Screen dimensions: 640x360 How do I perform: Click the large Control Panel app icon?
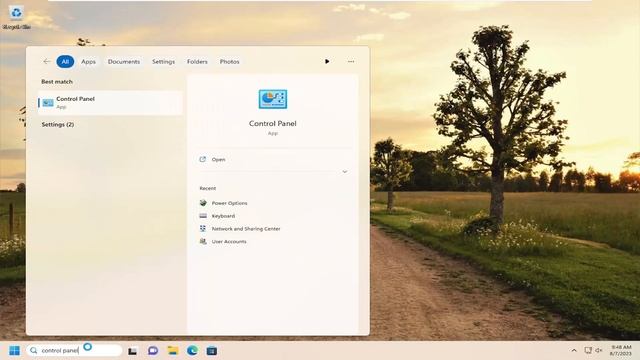[x=273, y=99]
